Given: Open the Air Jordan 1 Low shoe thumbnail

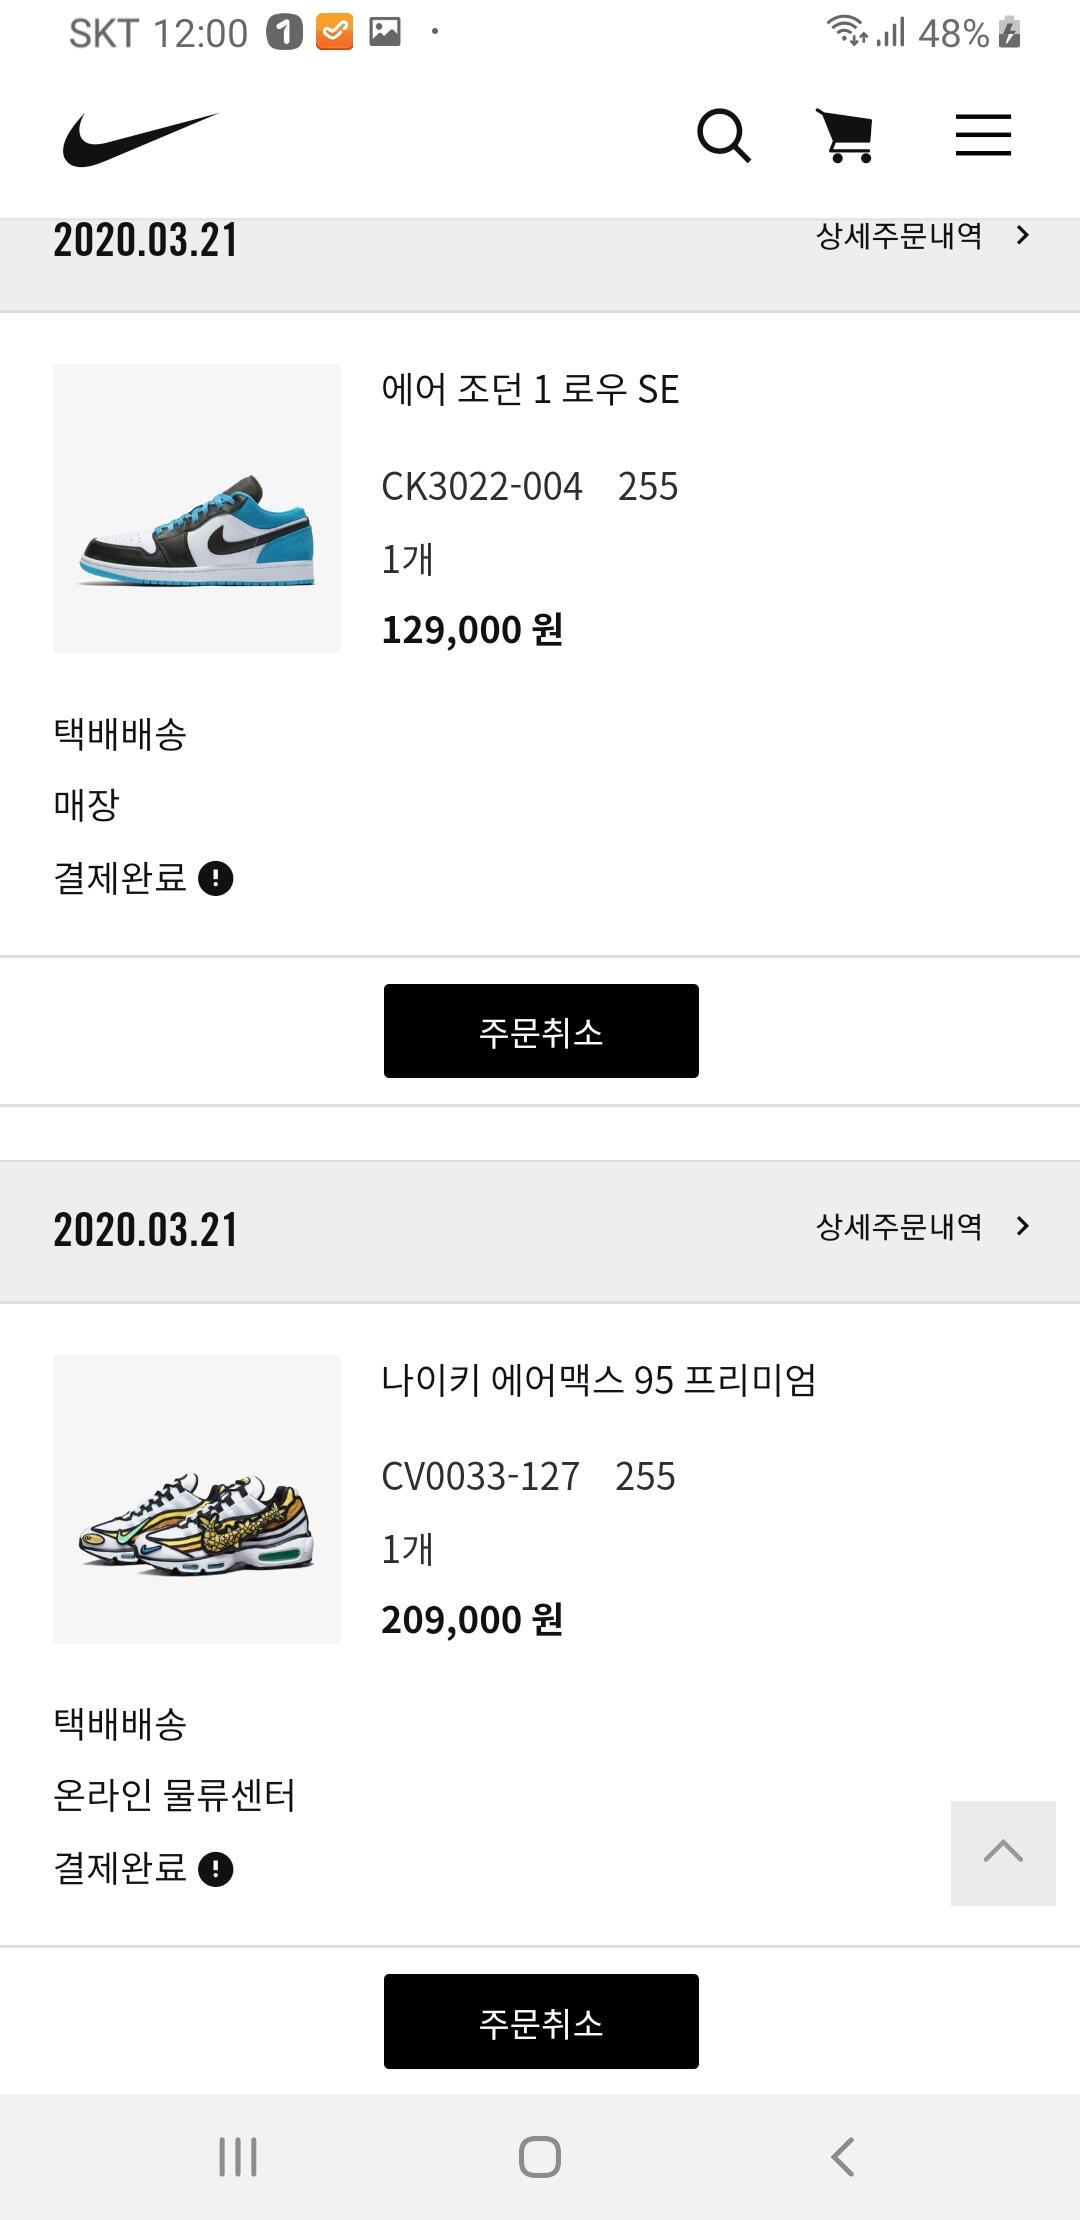Looking at the screenshot, I should 197,508.
